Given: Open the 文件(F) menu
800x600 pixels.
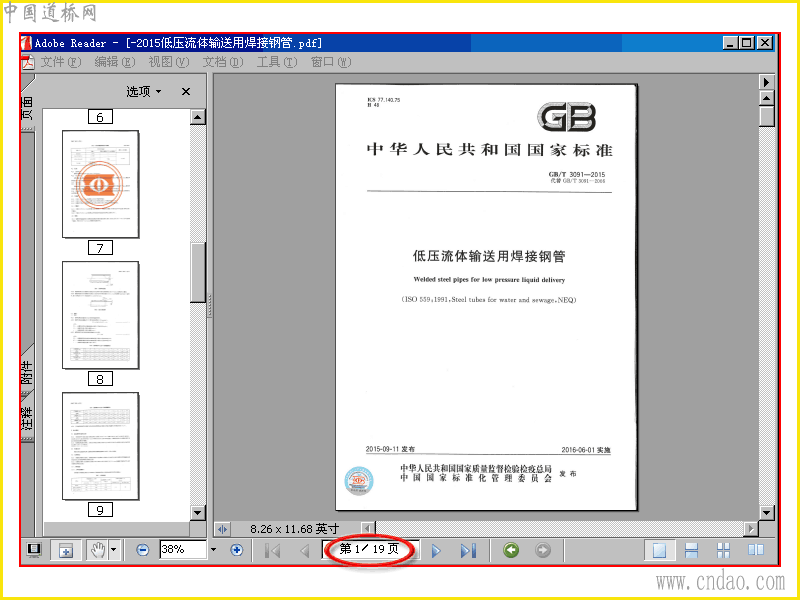Looking at the screenshot, I should [x=61, y=62].
